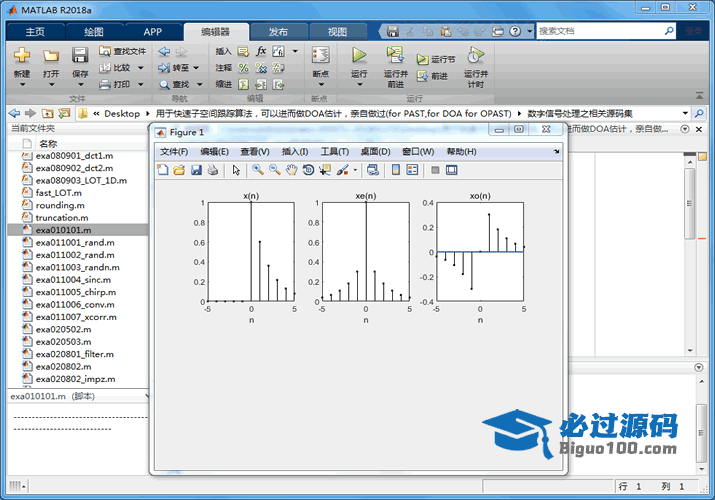Screen dimensions: 715x500
Task: Click the Zoom Out magnifier in Figure toolbar
Action: pyautogui.click(x=274, y=170)
